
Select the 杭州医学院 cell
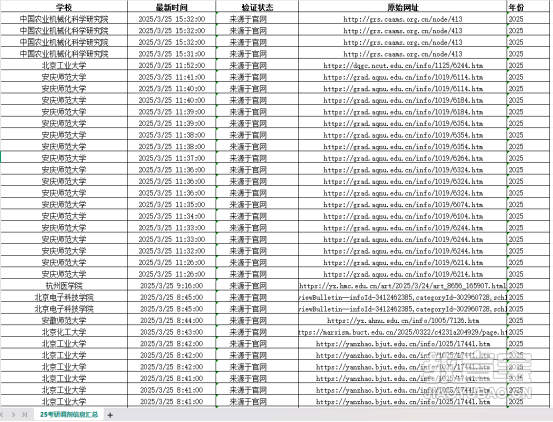click(x=64, y=286)
